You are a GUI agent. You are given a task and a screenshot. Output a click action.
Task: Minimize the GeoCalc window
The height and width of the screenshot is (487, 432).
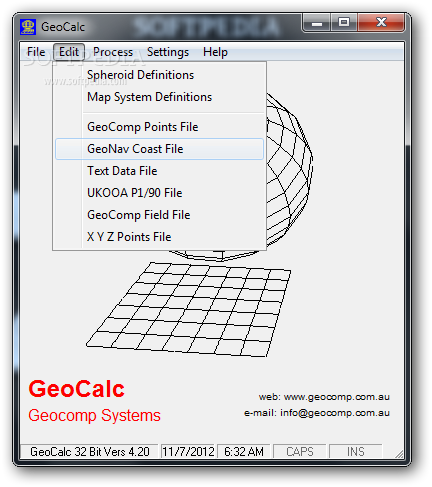tap(317, 23)
